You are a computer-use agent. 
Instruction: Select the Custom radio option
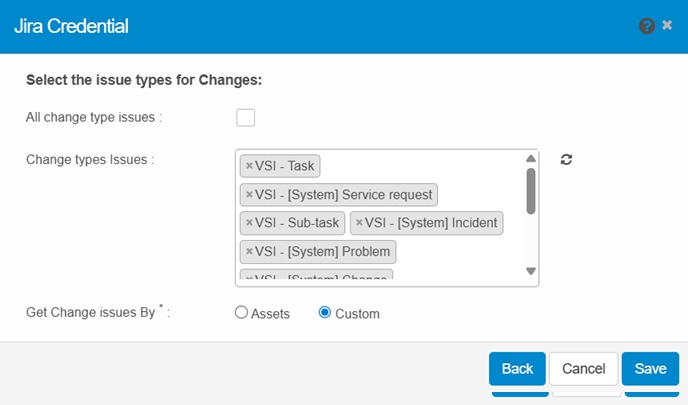pyautogui.click(x=324, y=313)
